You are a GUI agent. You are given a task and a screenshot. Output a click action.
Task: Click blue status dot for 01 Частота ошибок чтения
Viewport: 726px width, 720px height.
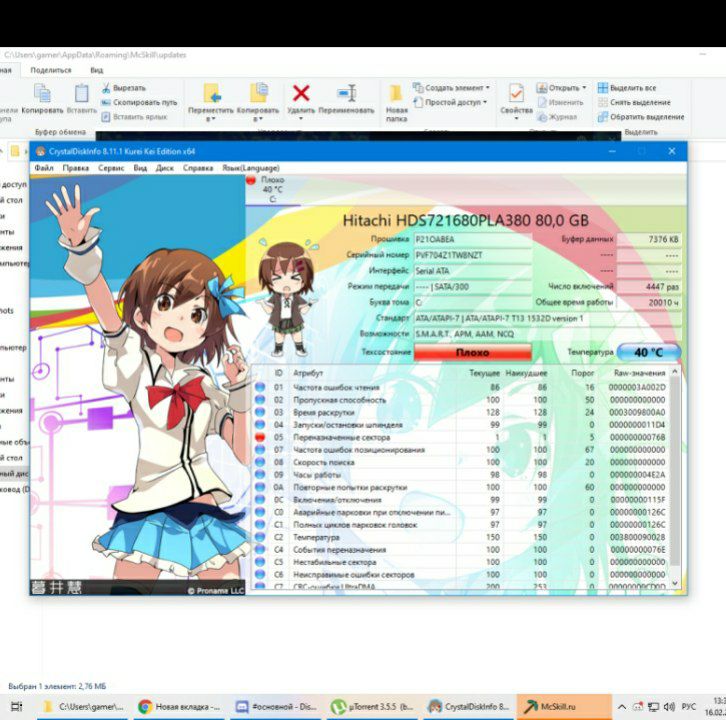click(260, 387)
